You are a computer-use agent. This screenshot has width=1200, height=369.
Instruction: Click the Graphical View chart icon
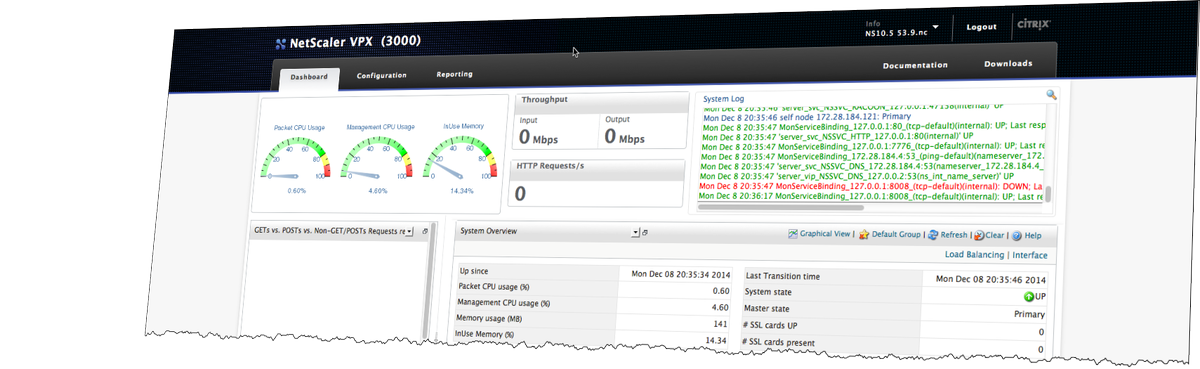click(792, 233)
